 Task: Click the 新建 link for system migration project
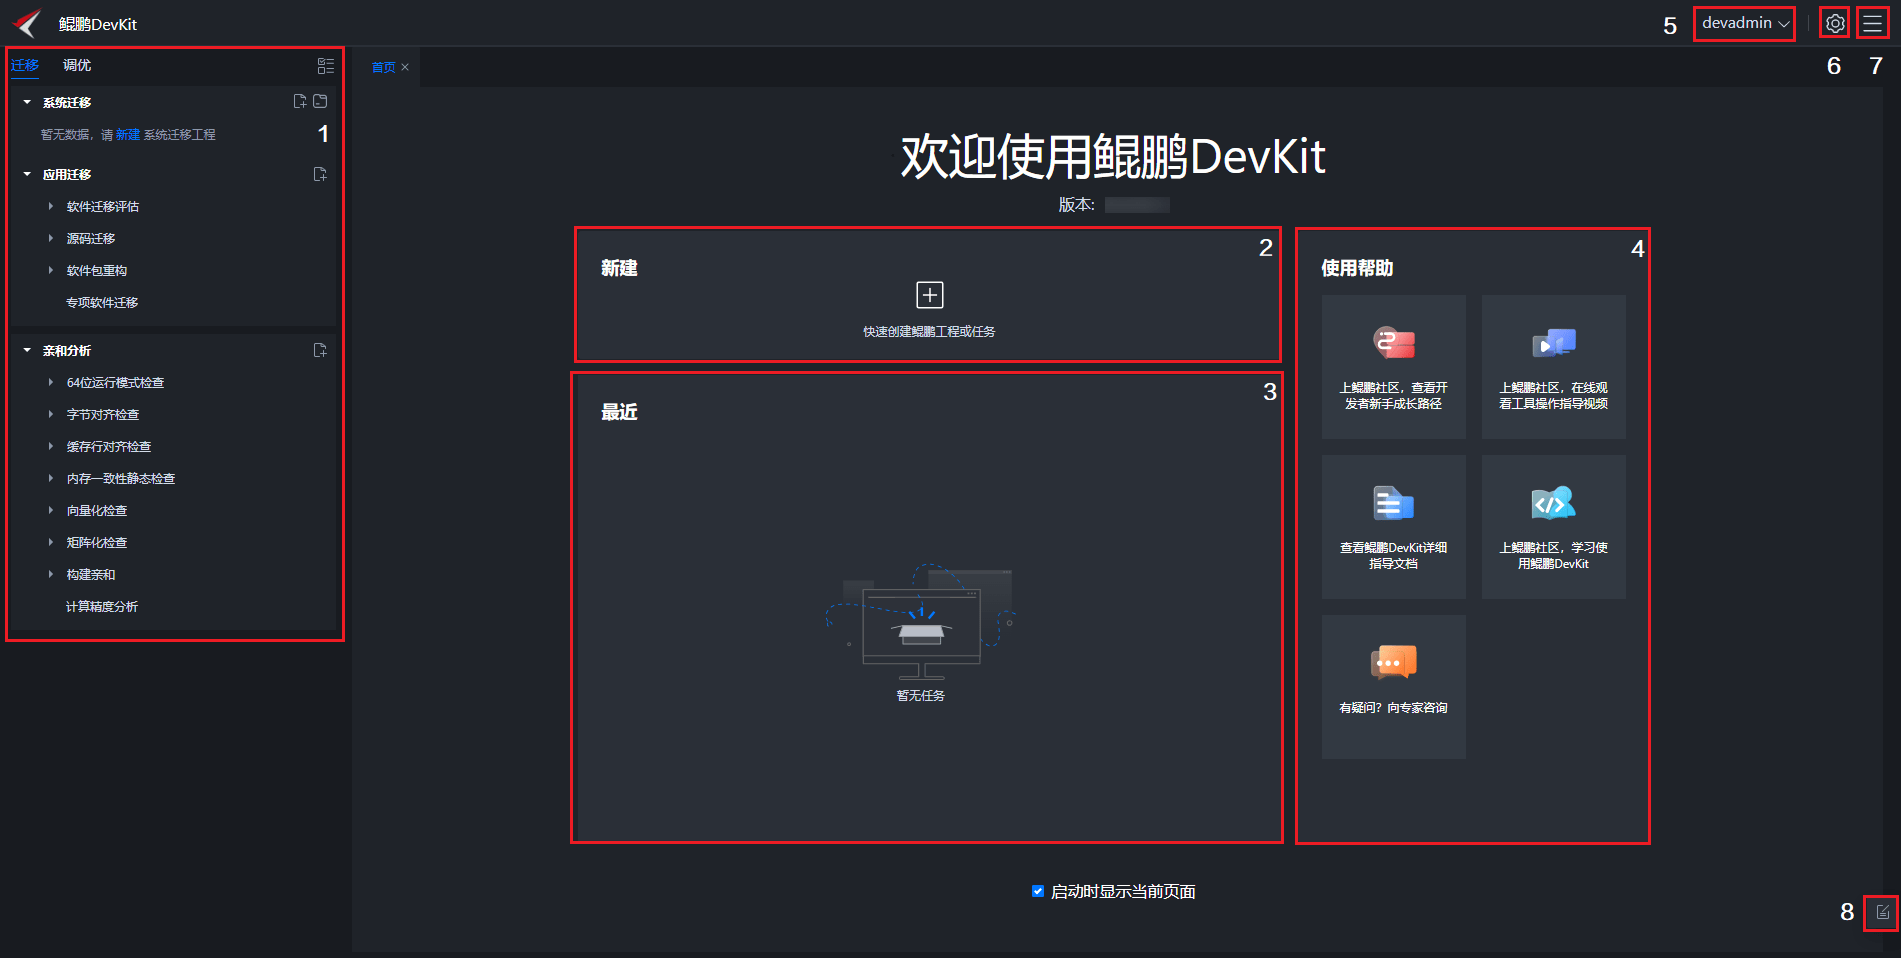coord(128,134)
